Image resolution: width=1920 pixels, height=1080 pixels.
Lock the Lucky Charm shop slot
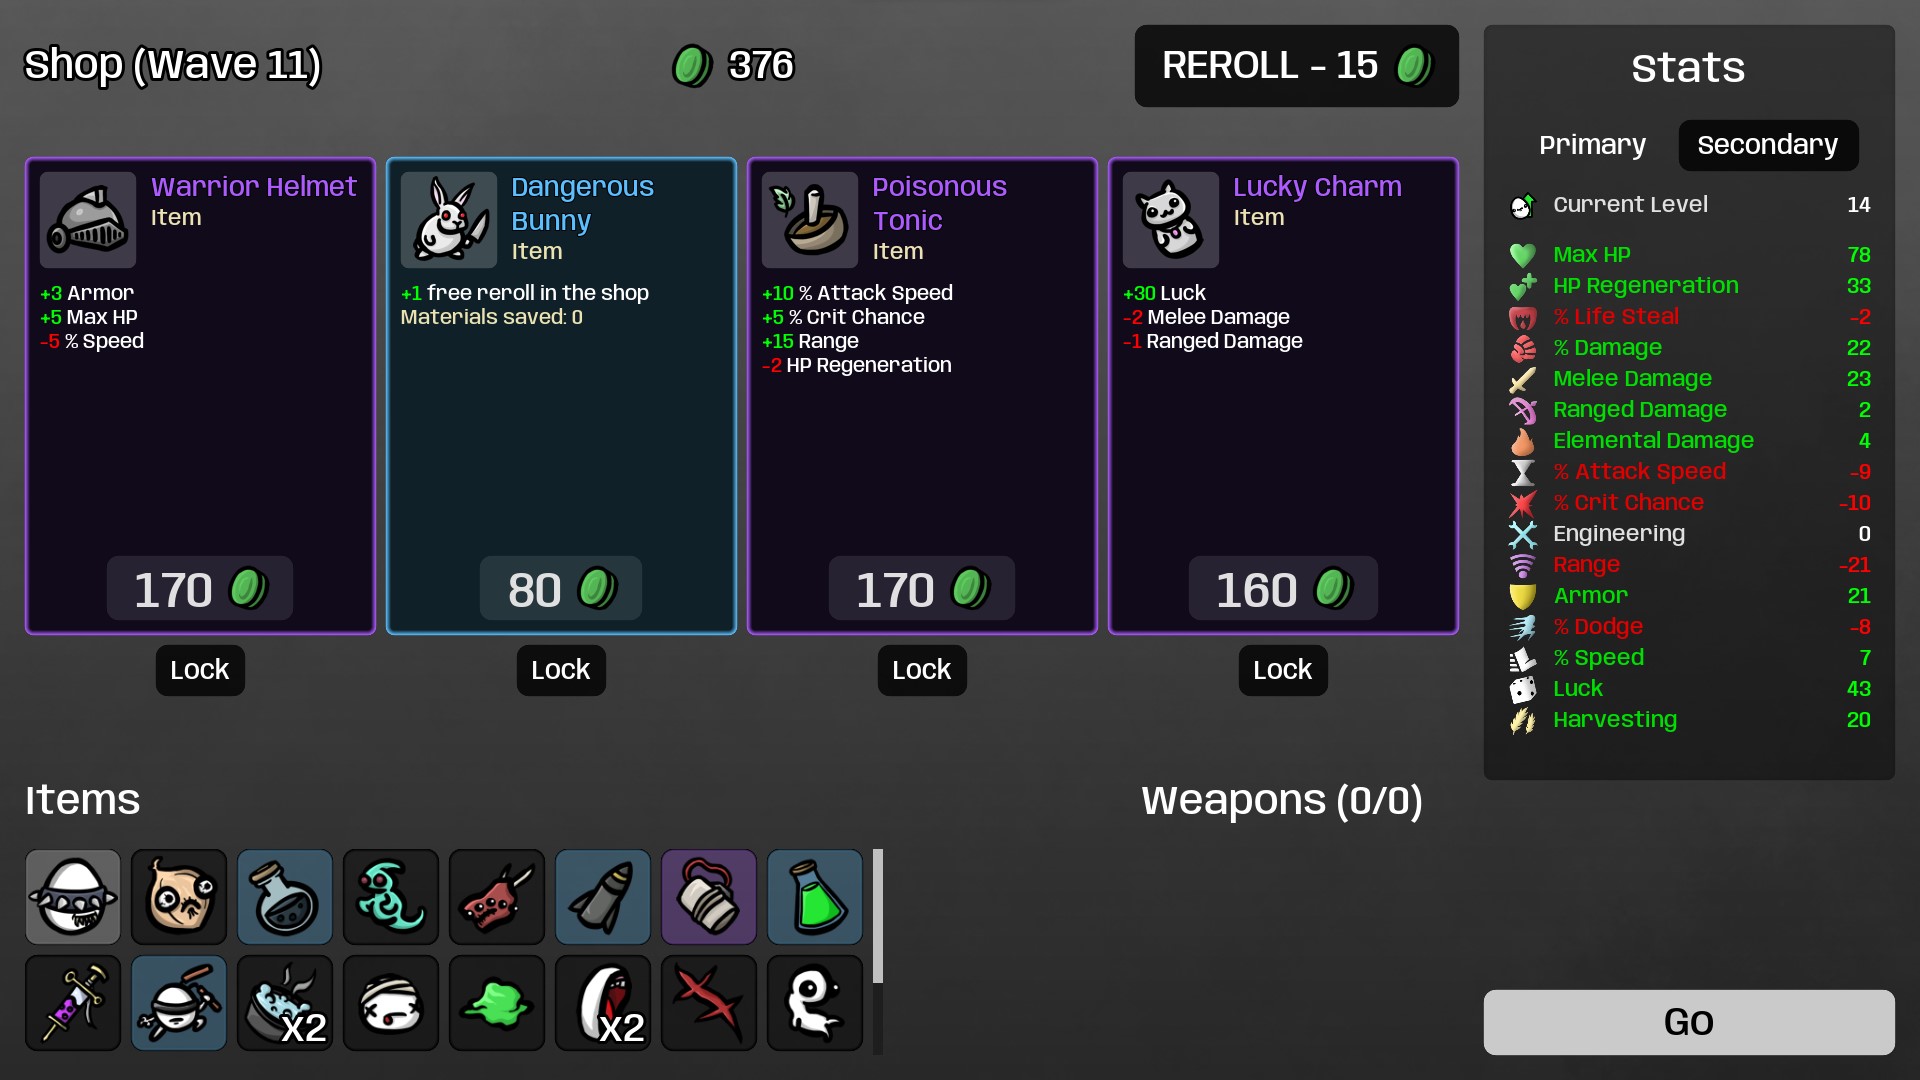pos(1283,670)
